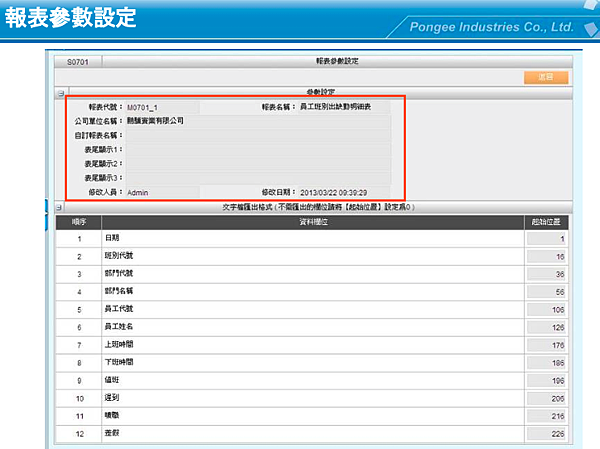Click the S0701 code tab
Screen dimensions: 600x449
pos(78,62)
